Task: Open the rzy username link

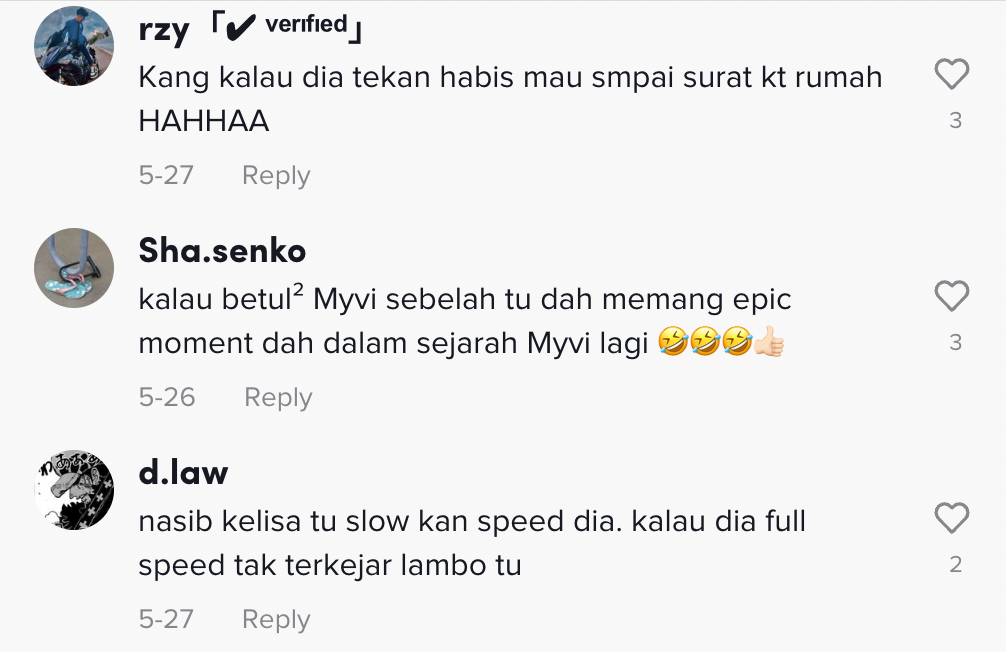Action: coord(163,29)
